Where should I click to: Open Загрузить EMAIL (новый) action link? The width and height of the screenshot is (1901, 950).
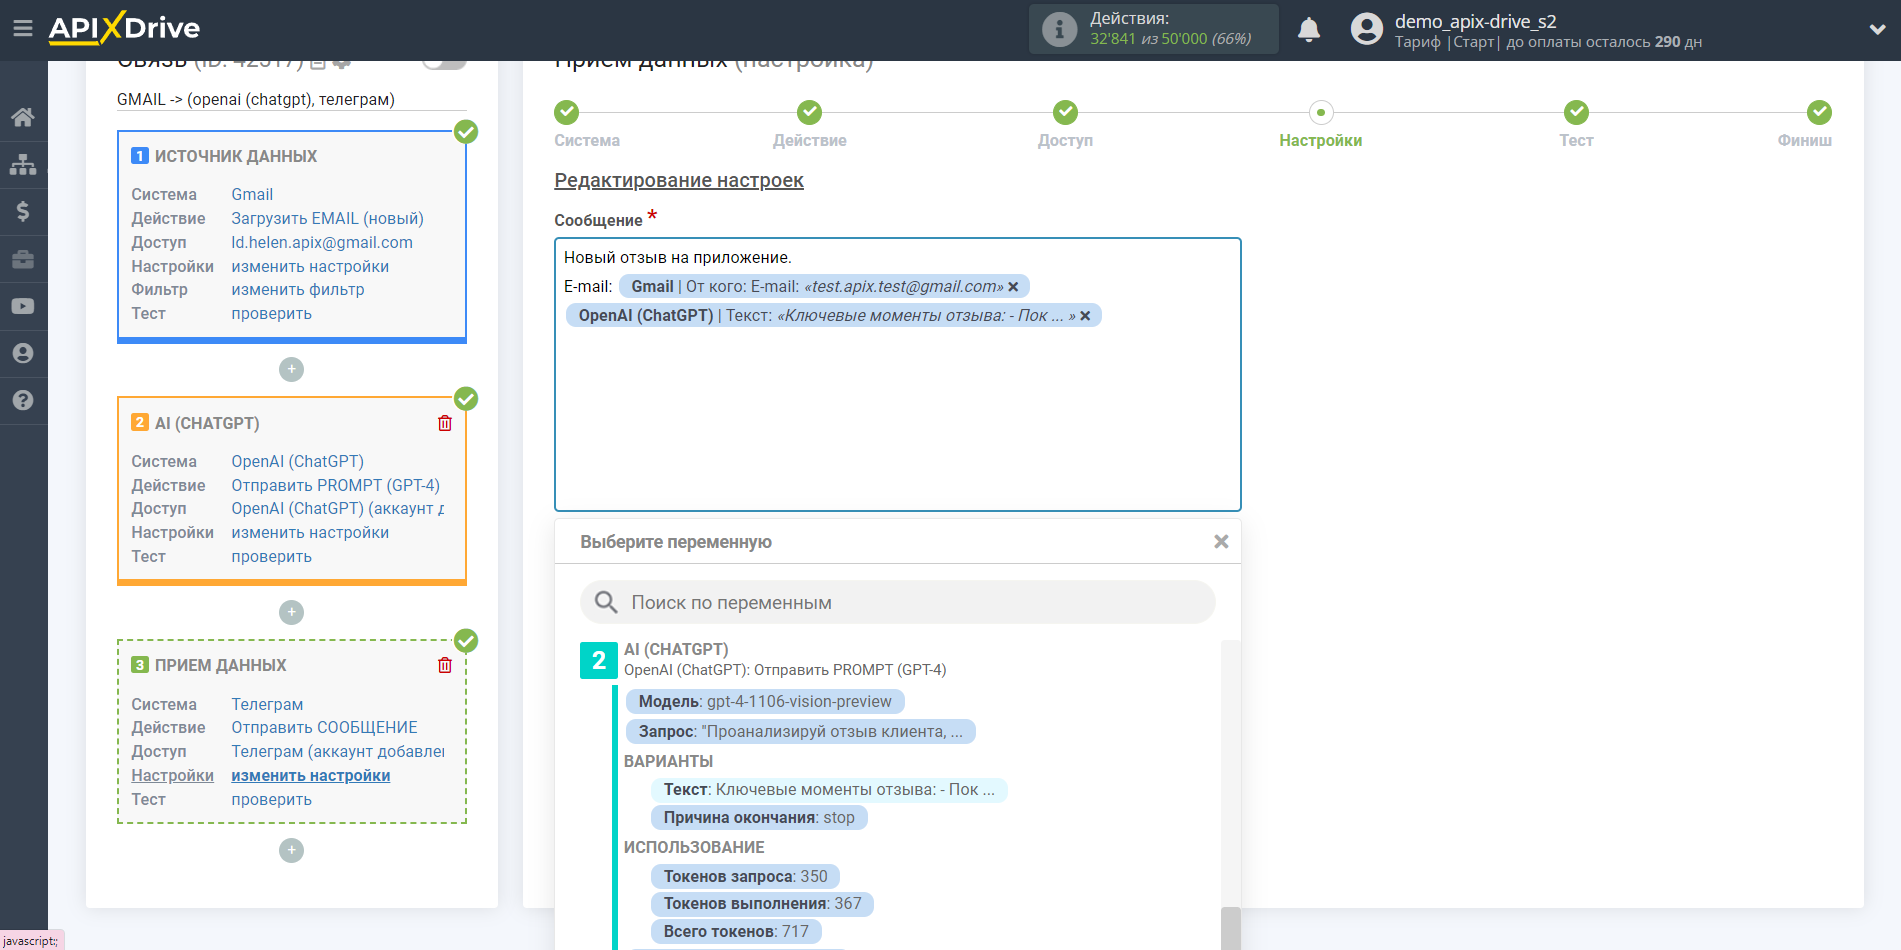pyautogui.click(x=327, y=218)
